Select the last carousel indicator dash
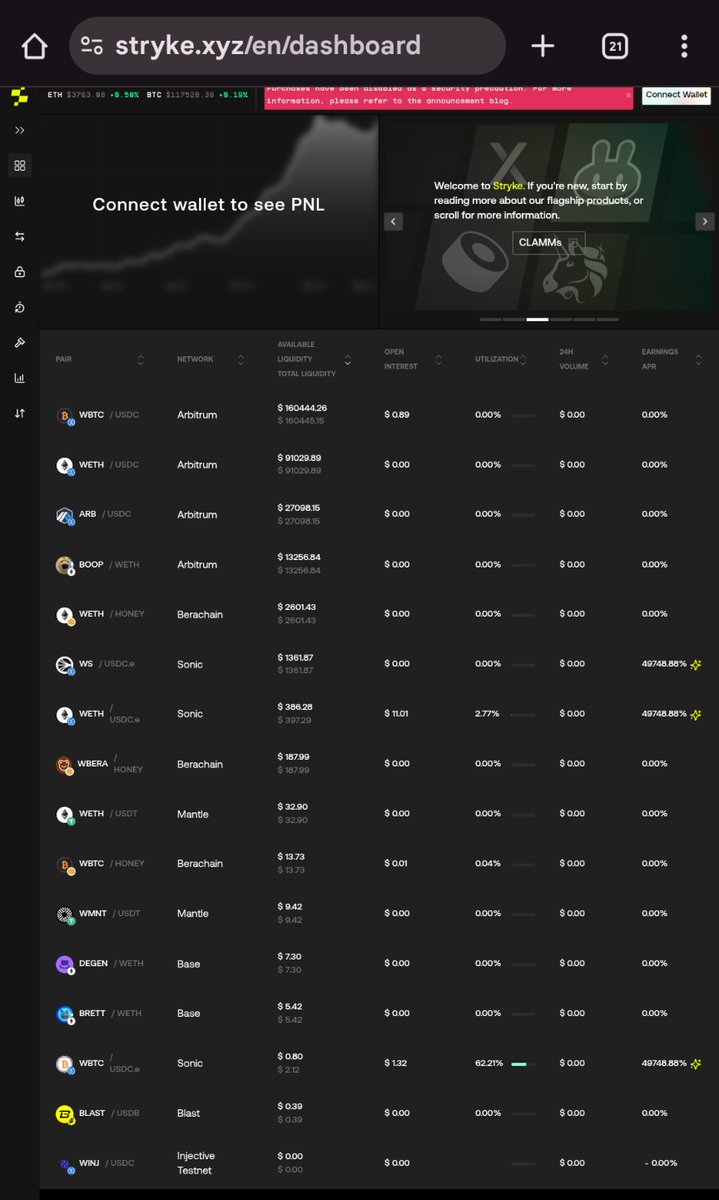Image resolution: width=719 pixels, height=1200 pixels. 608,319
